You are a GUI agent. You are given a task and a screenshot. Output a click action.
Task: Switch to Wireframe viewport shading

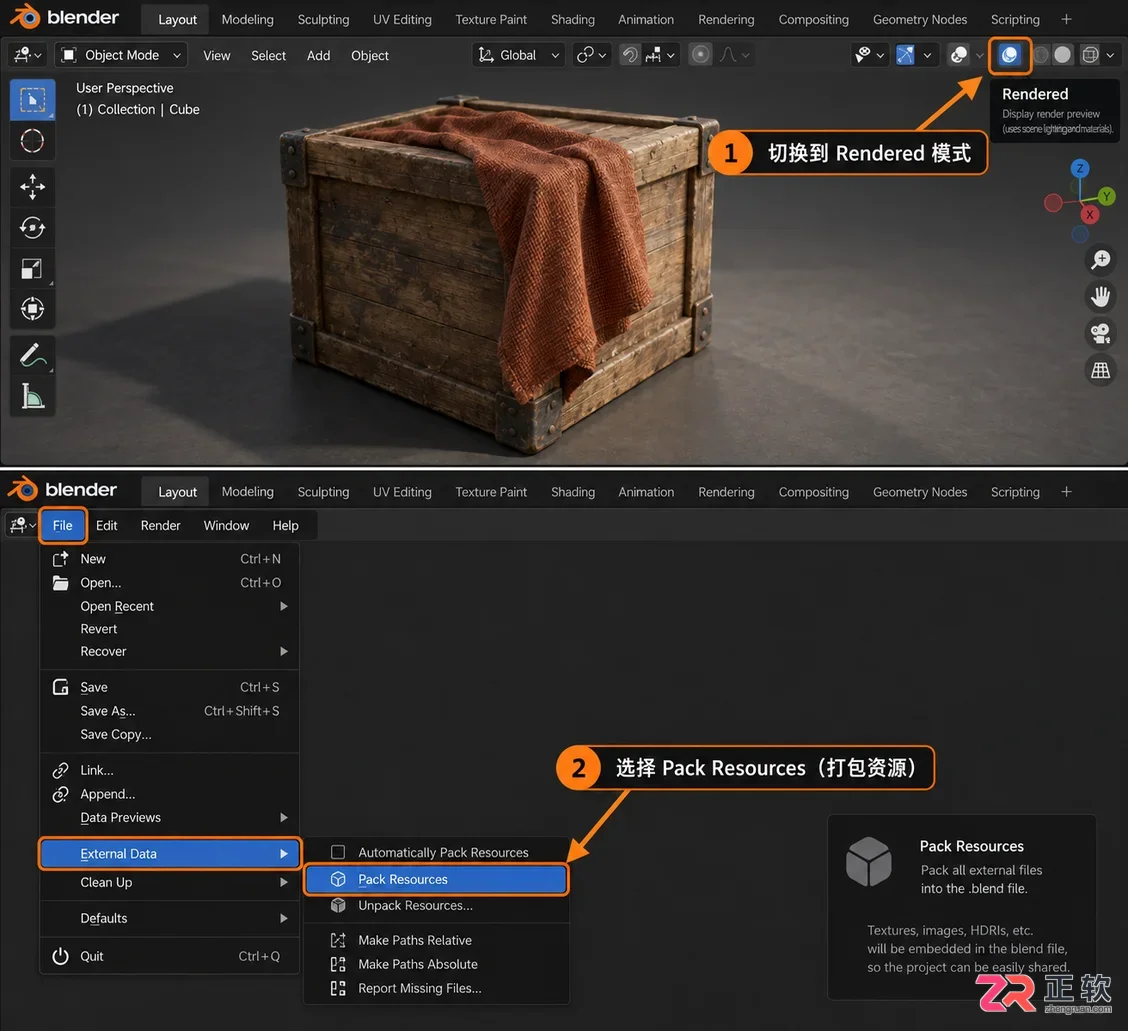click(x=1090, y=55)
